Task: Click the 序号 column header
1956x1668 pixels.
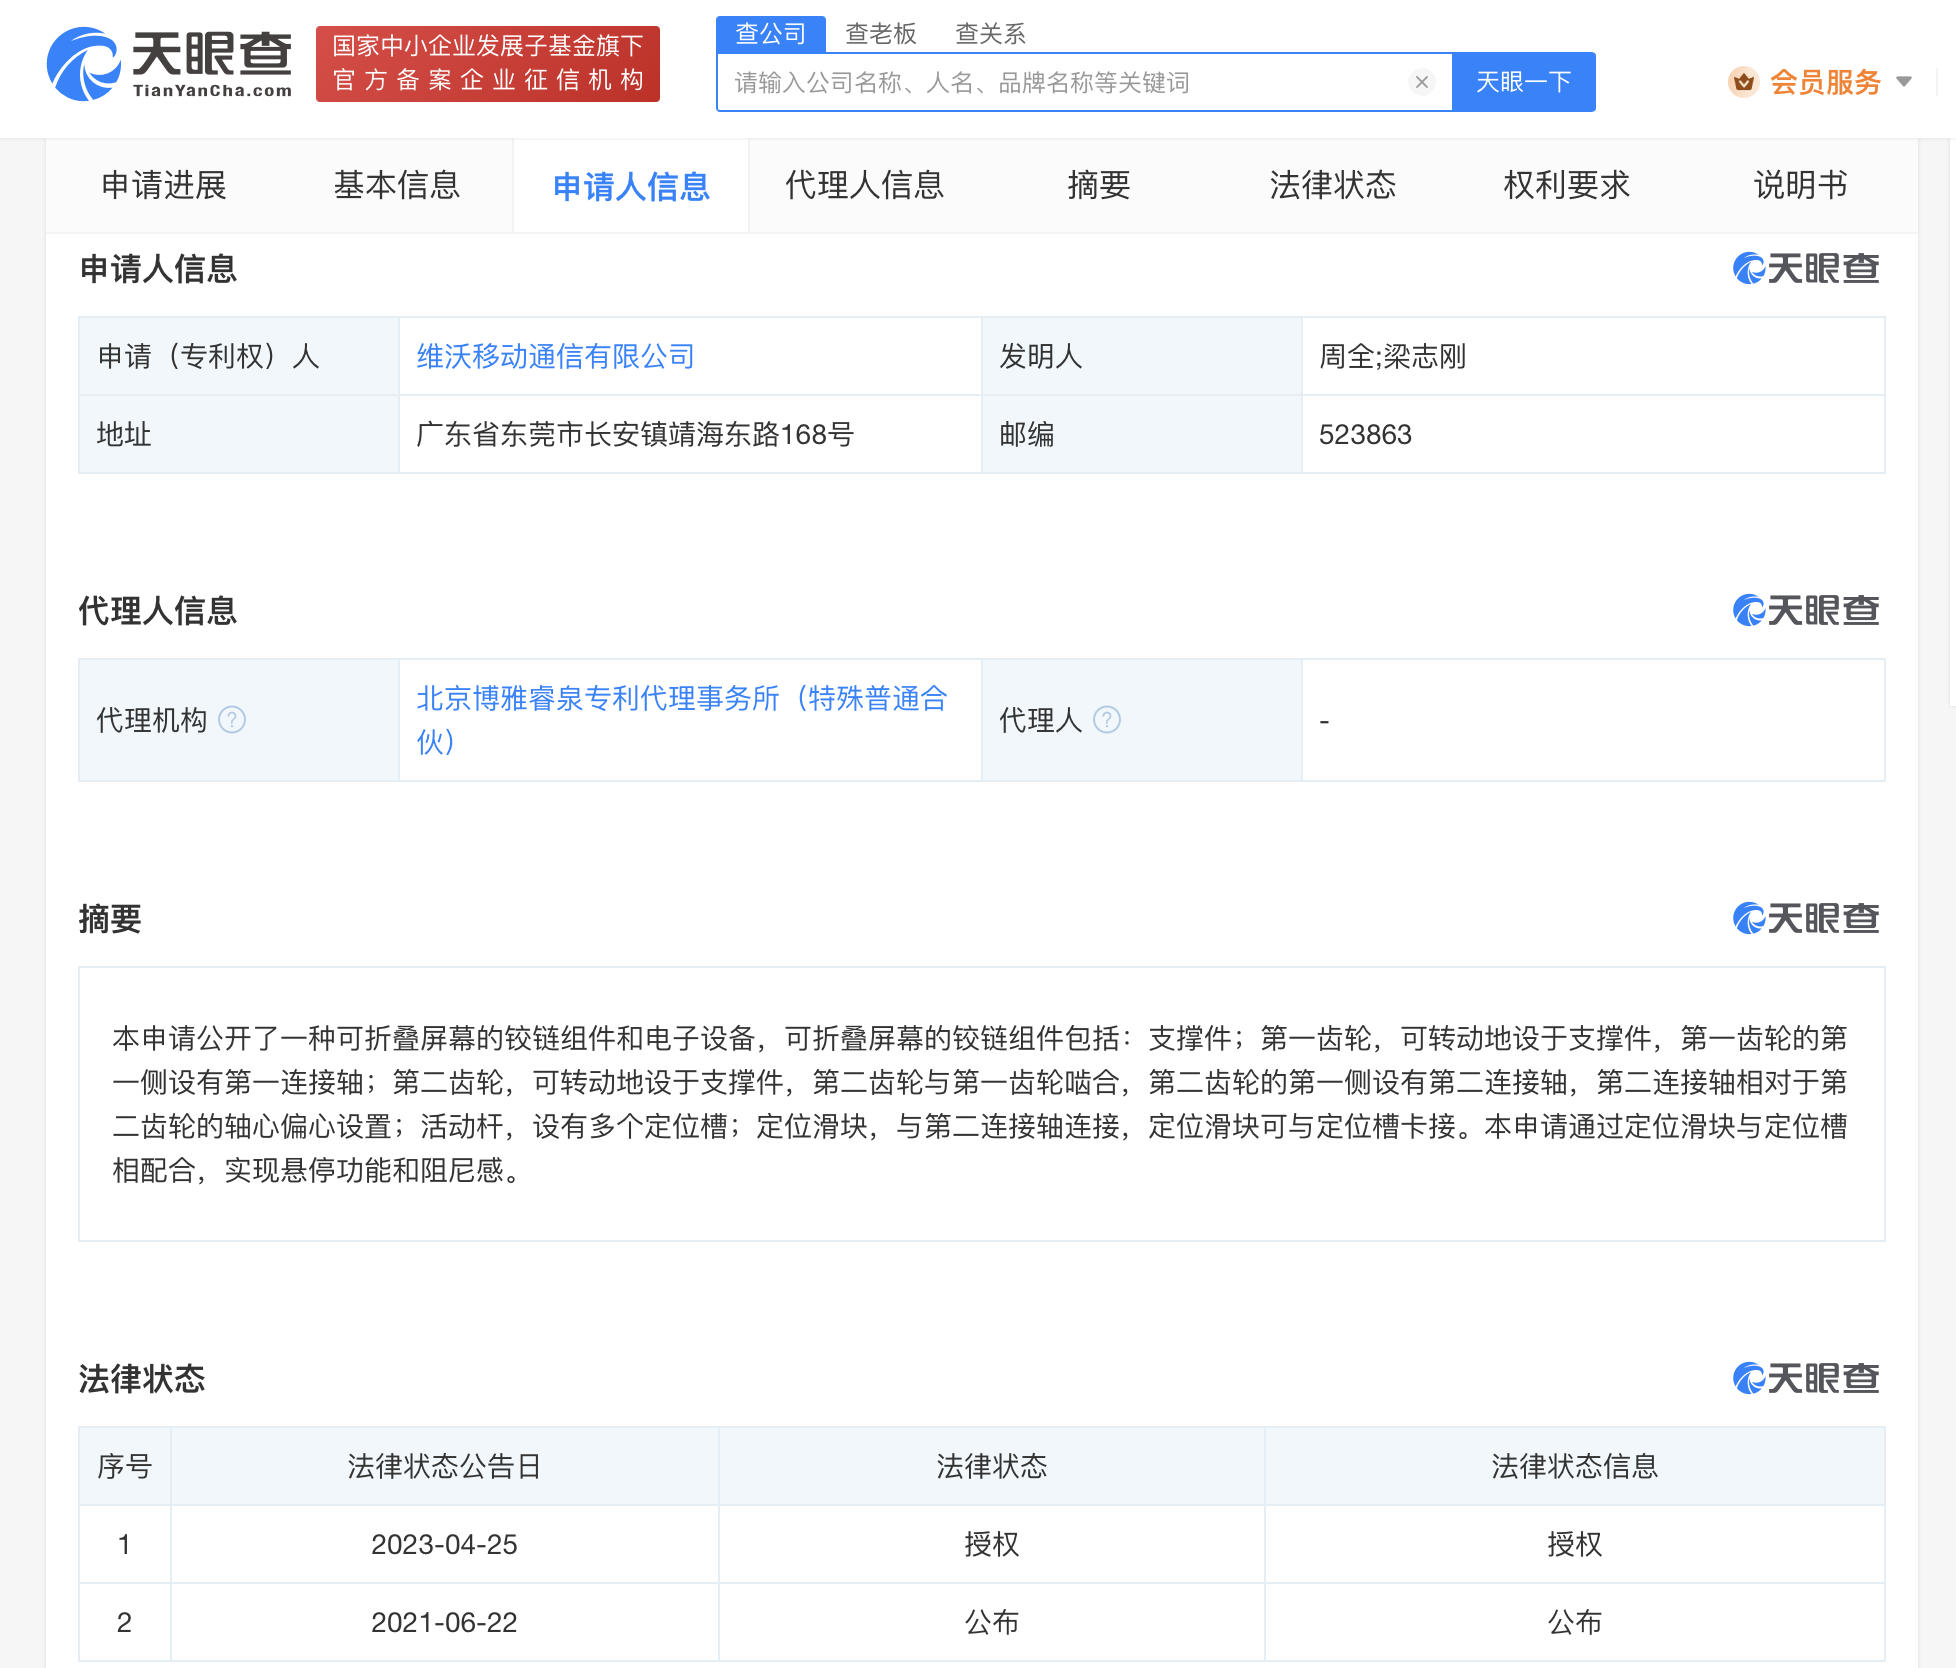Action: (x=124, y=1466)
